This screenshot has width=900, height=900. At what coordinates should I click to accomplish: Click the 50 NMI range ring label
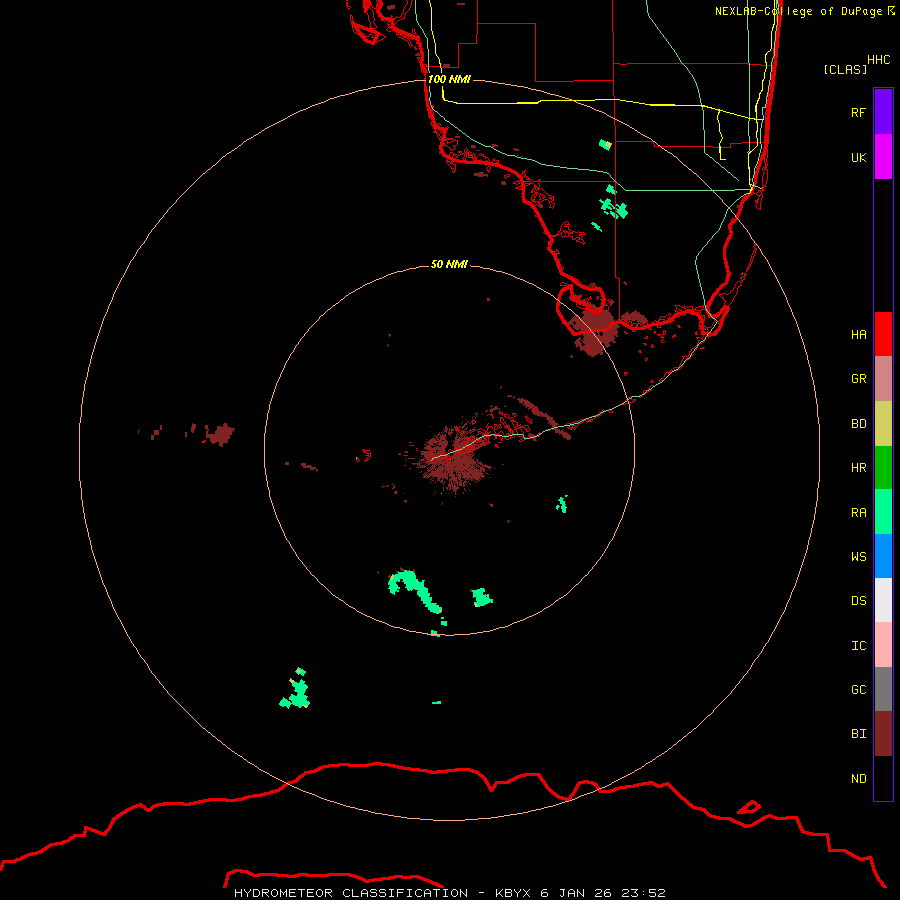click(449, 264)
